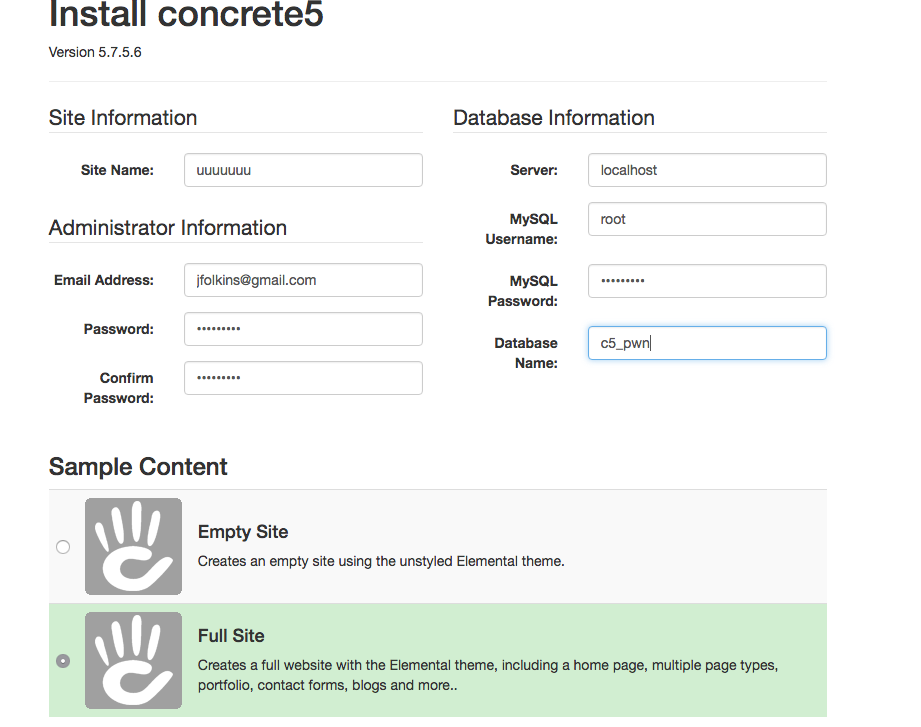Focus the Site Name input field
Image resolution: width=921 pixels, height=727 pixels.
point(303,170)
